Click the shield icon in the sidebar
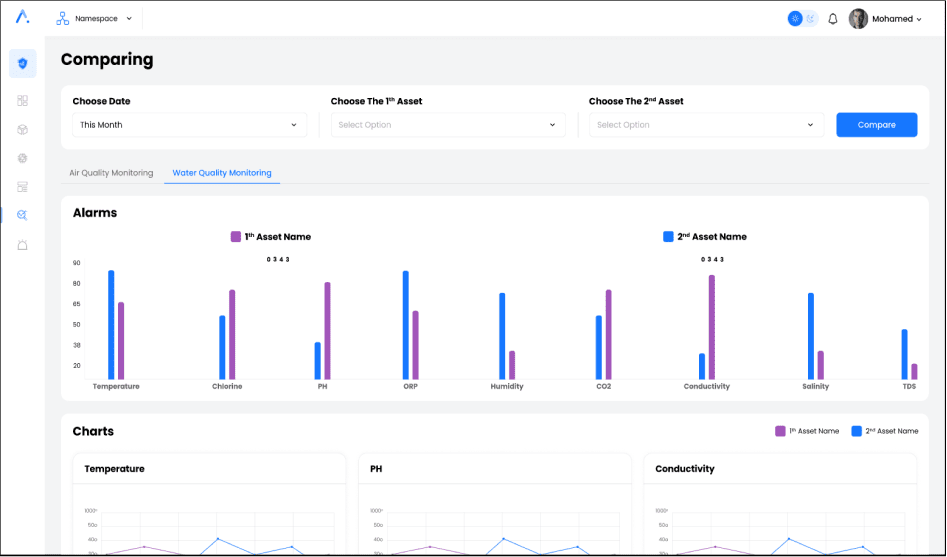Viewport: 947px width, 557px height. click(x=22, y=64)
